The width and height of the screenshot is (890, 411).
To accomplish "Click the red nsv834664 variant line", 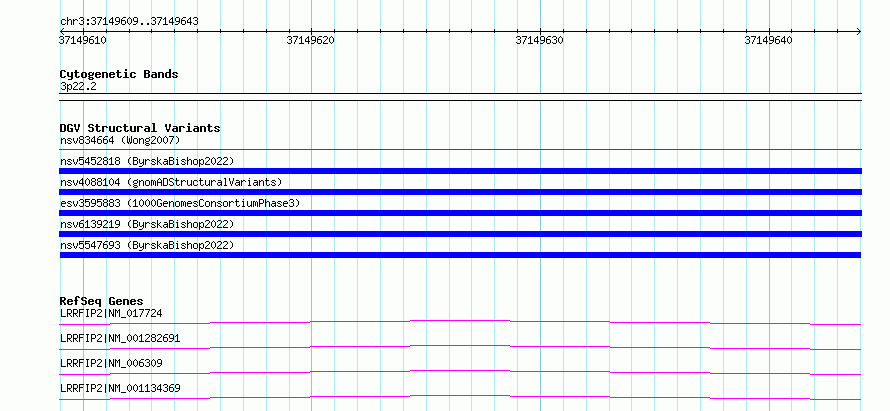I will 460,150.
